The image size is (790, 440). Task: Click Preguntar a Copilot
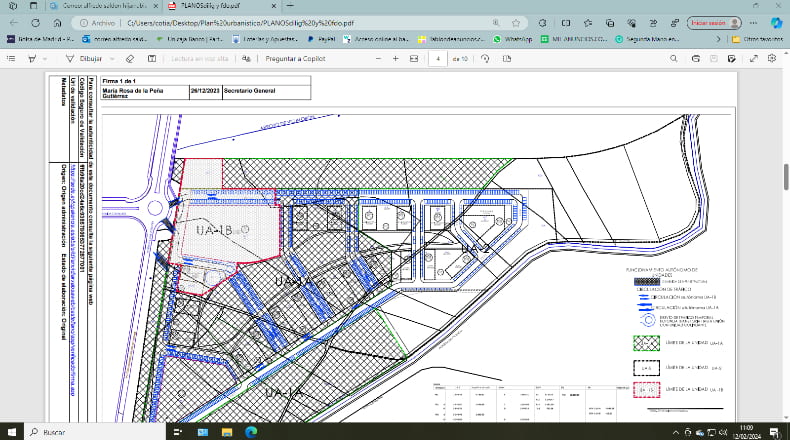click(295, 59)
